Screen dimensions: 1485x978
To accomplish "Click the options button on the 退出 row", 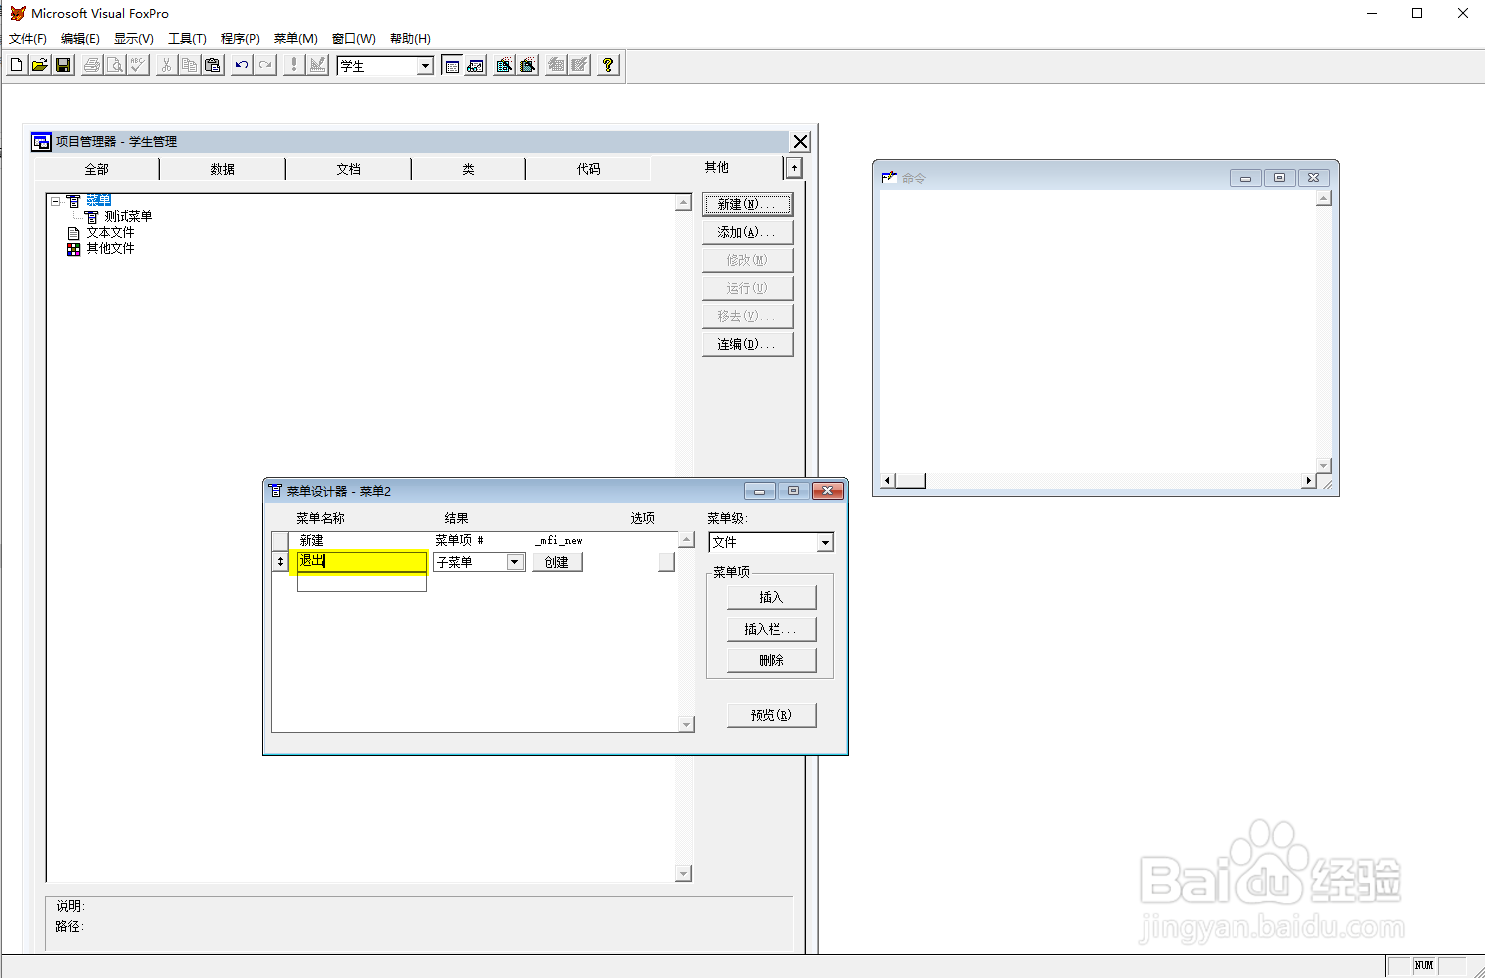I will pyautogui.click(x=666, y=562).
